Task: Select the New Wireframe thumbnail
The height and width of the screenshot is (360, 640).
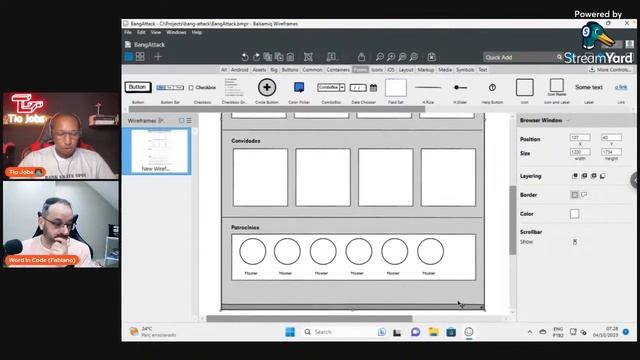Action: click(x=160, y=151)
